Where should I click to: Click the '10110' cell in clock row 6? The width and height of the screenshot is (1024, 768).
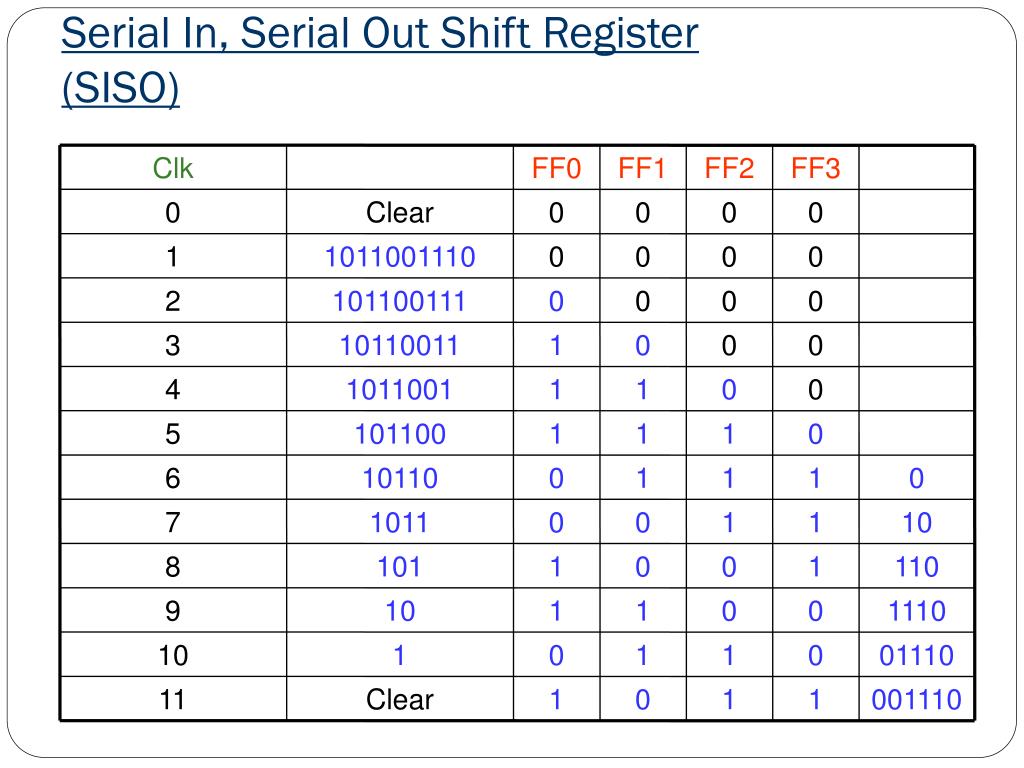[x=400, y=479]
